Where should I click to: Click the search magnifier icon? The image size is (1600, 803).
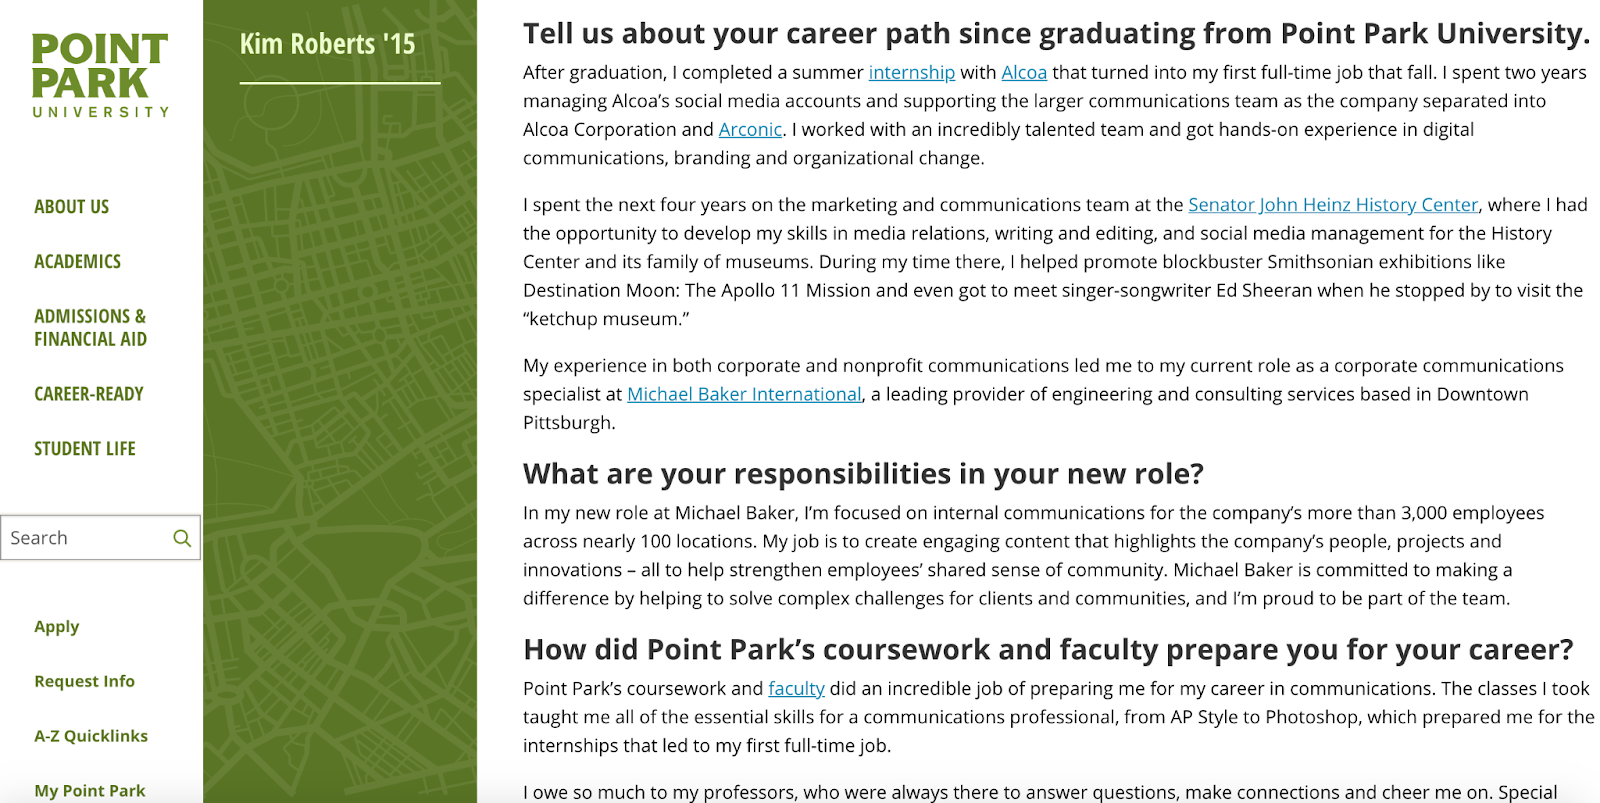point(182,538)
